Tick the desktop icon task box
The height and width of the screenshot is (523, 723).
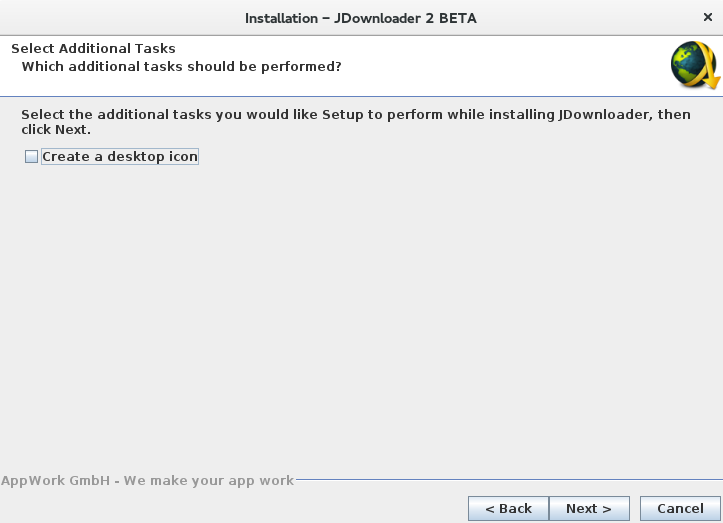[x=31, y=157]
